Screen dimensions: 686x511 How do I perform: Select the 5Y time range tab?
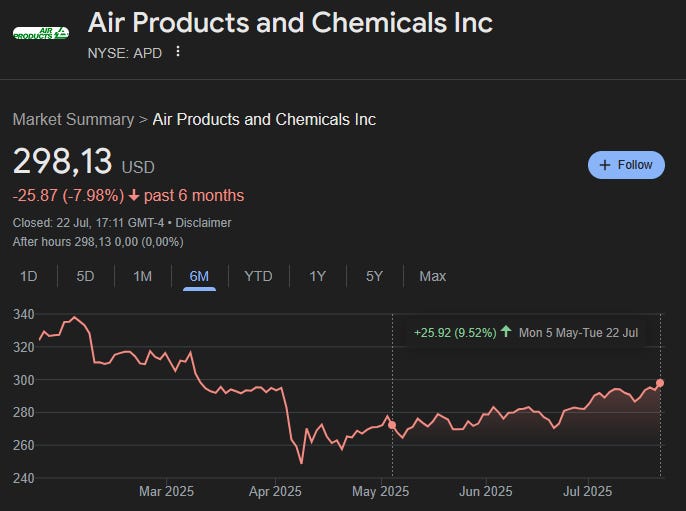[374, 276]
